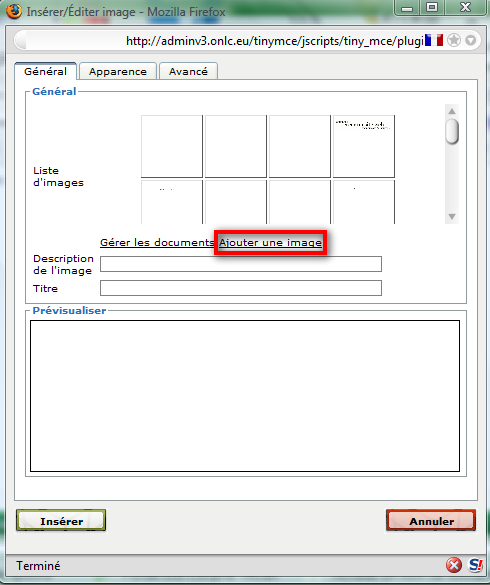Click inside the Prévisualiser preview box

click(x=245, y=396)
